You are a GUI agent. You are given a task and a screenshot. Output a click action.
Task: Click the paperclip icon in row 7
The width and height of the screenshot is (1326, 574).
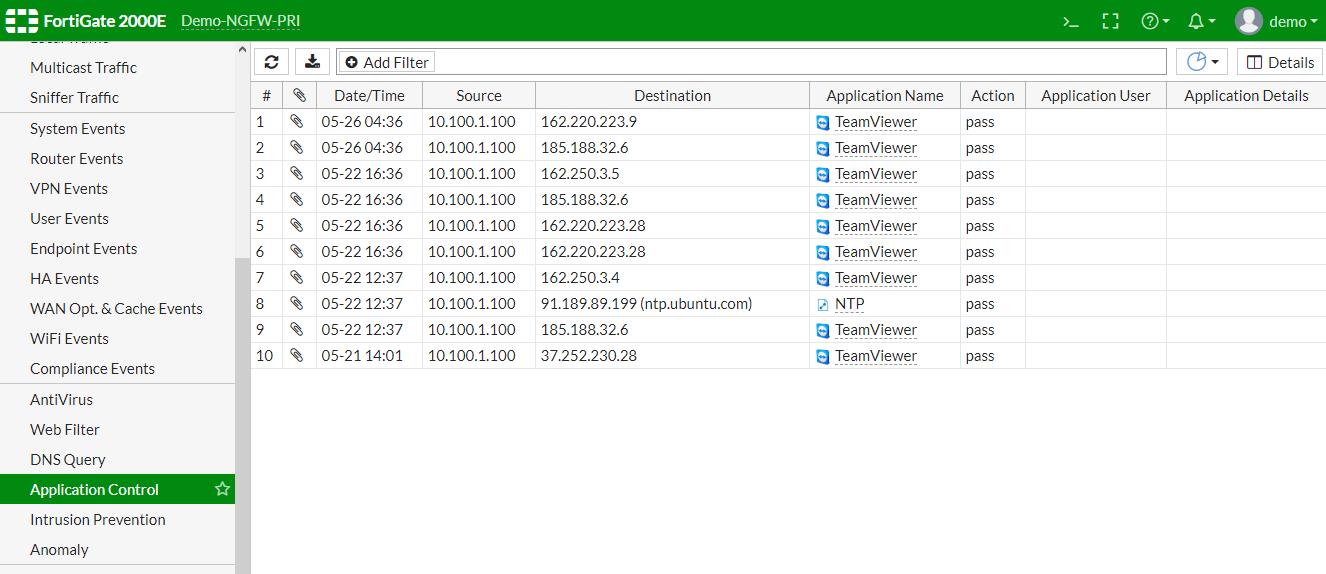(x=296, y=277)
